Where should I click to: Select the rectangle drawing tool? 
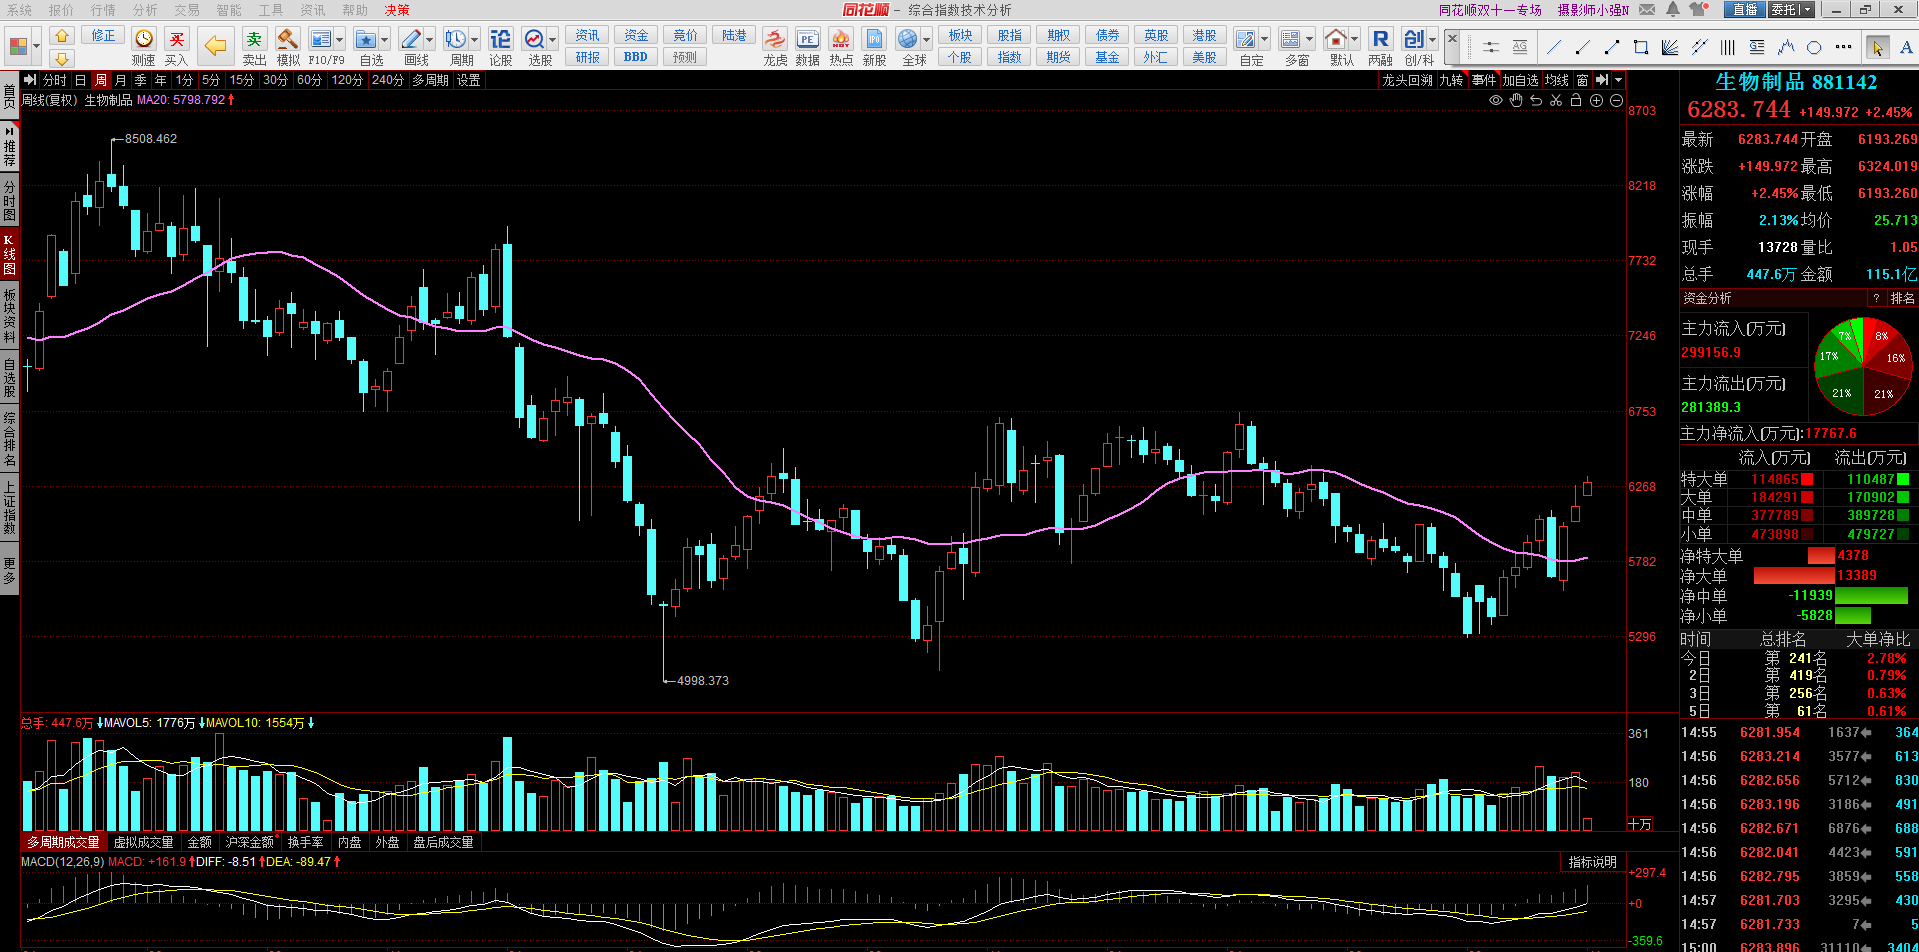[x=1640, y=47]
